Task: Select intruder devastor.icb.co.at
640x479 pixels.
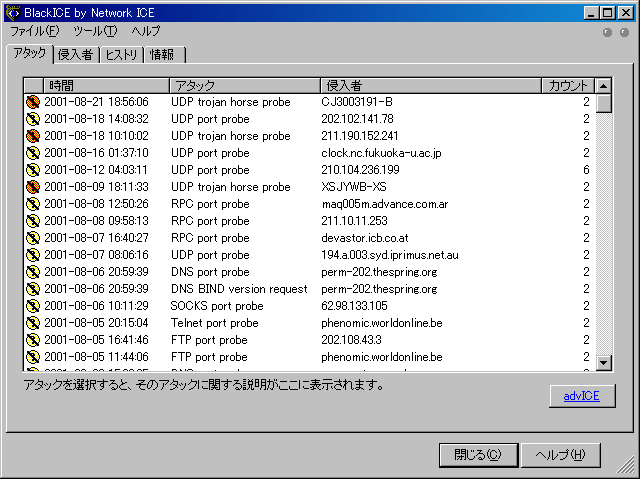Action: pos(365,237)
